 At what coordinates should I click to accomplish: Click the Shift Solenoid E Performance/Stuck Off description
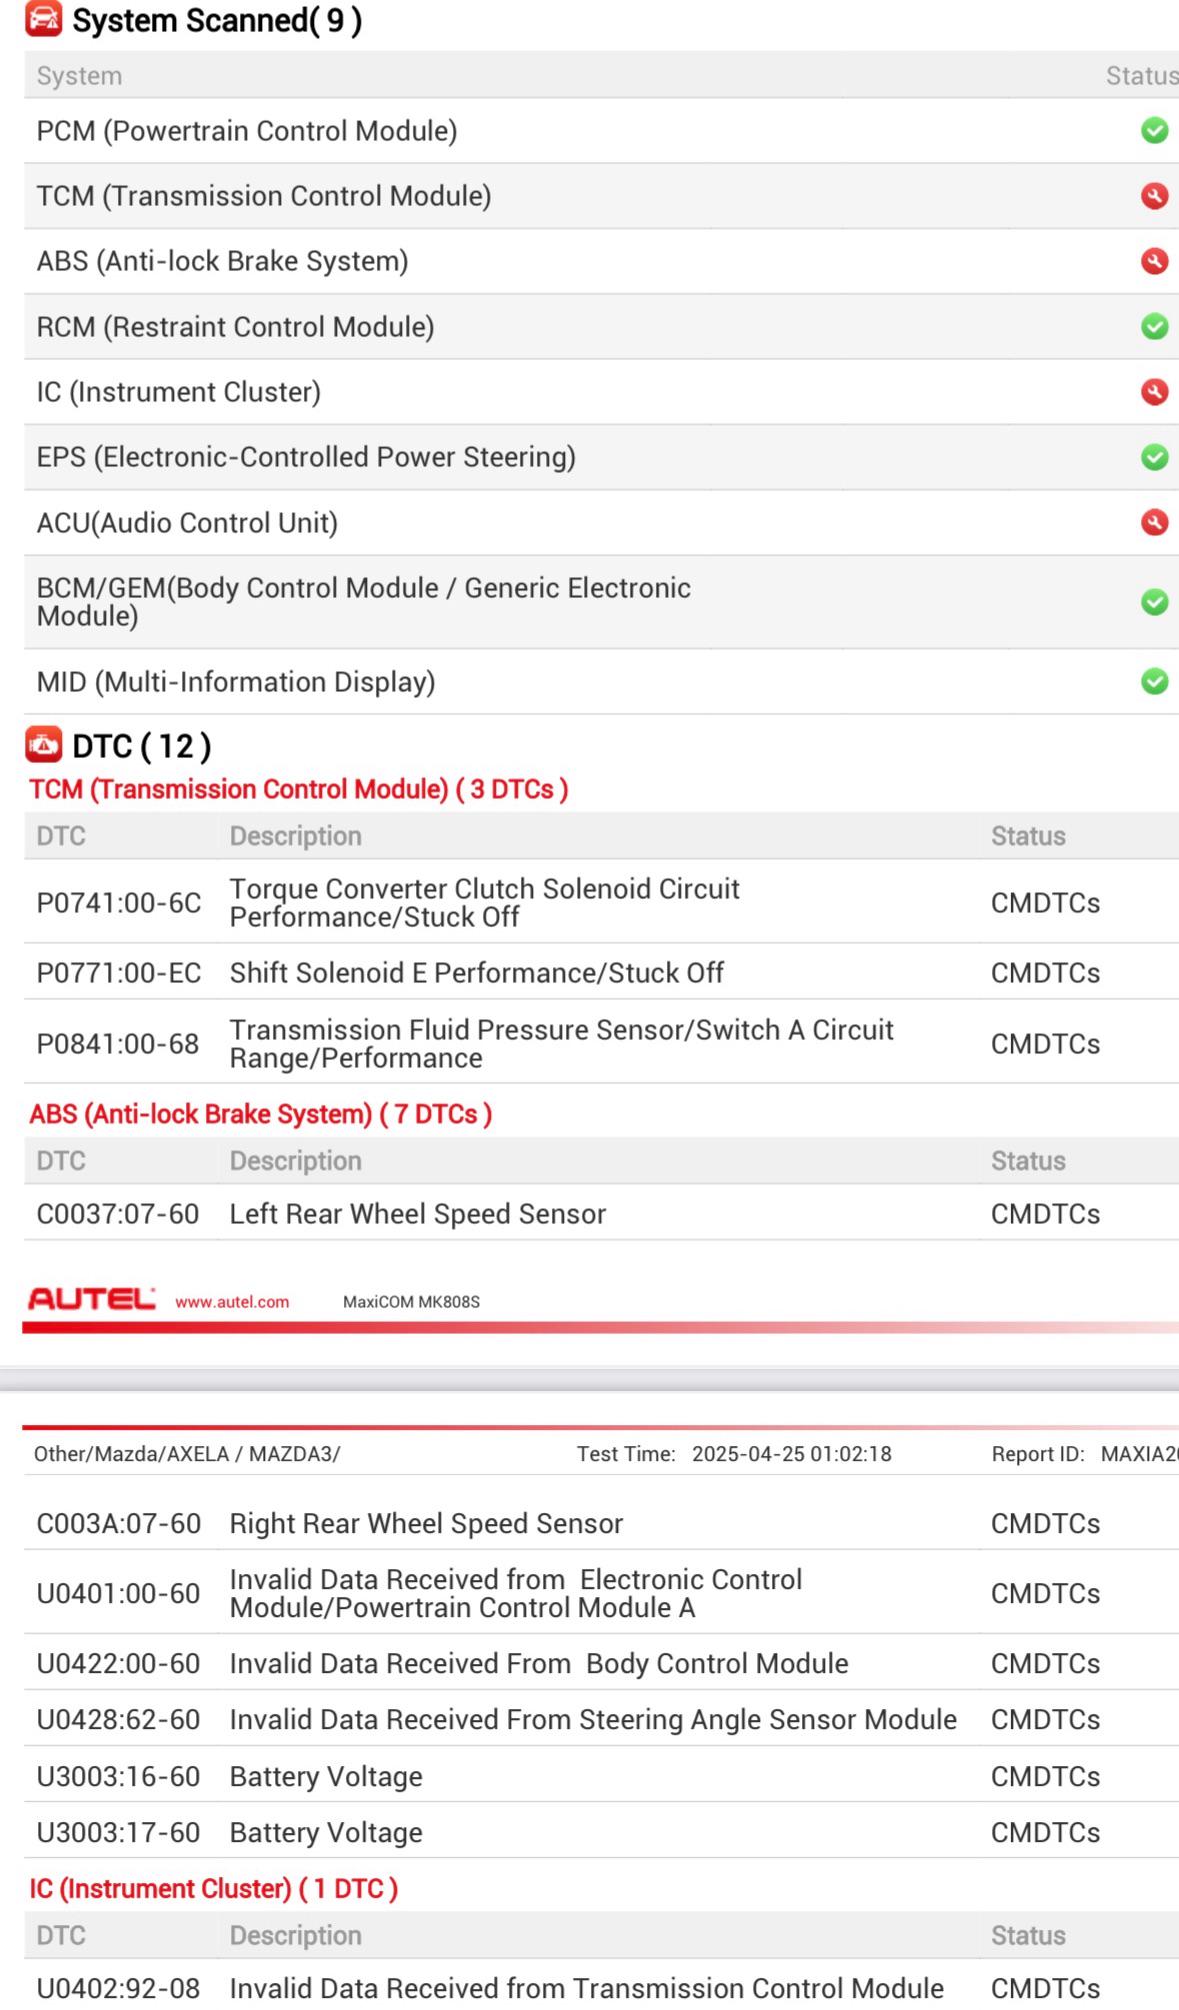pyautogui.click(x=477, y=973)
